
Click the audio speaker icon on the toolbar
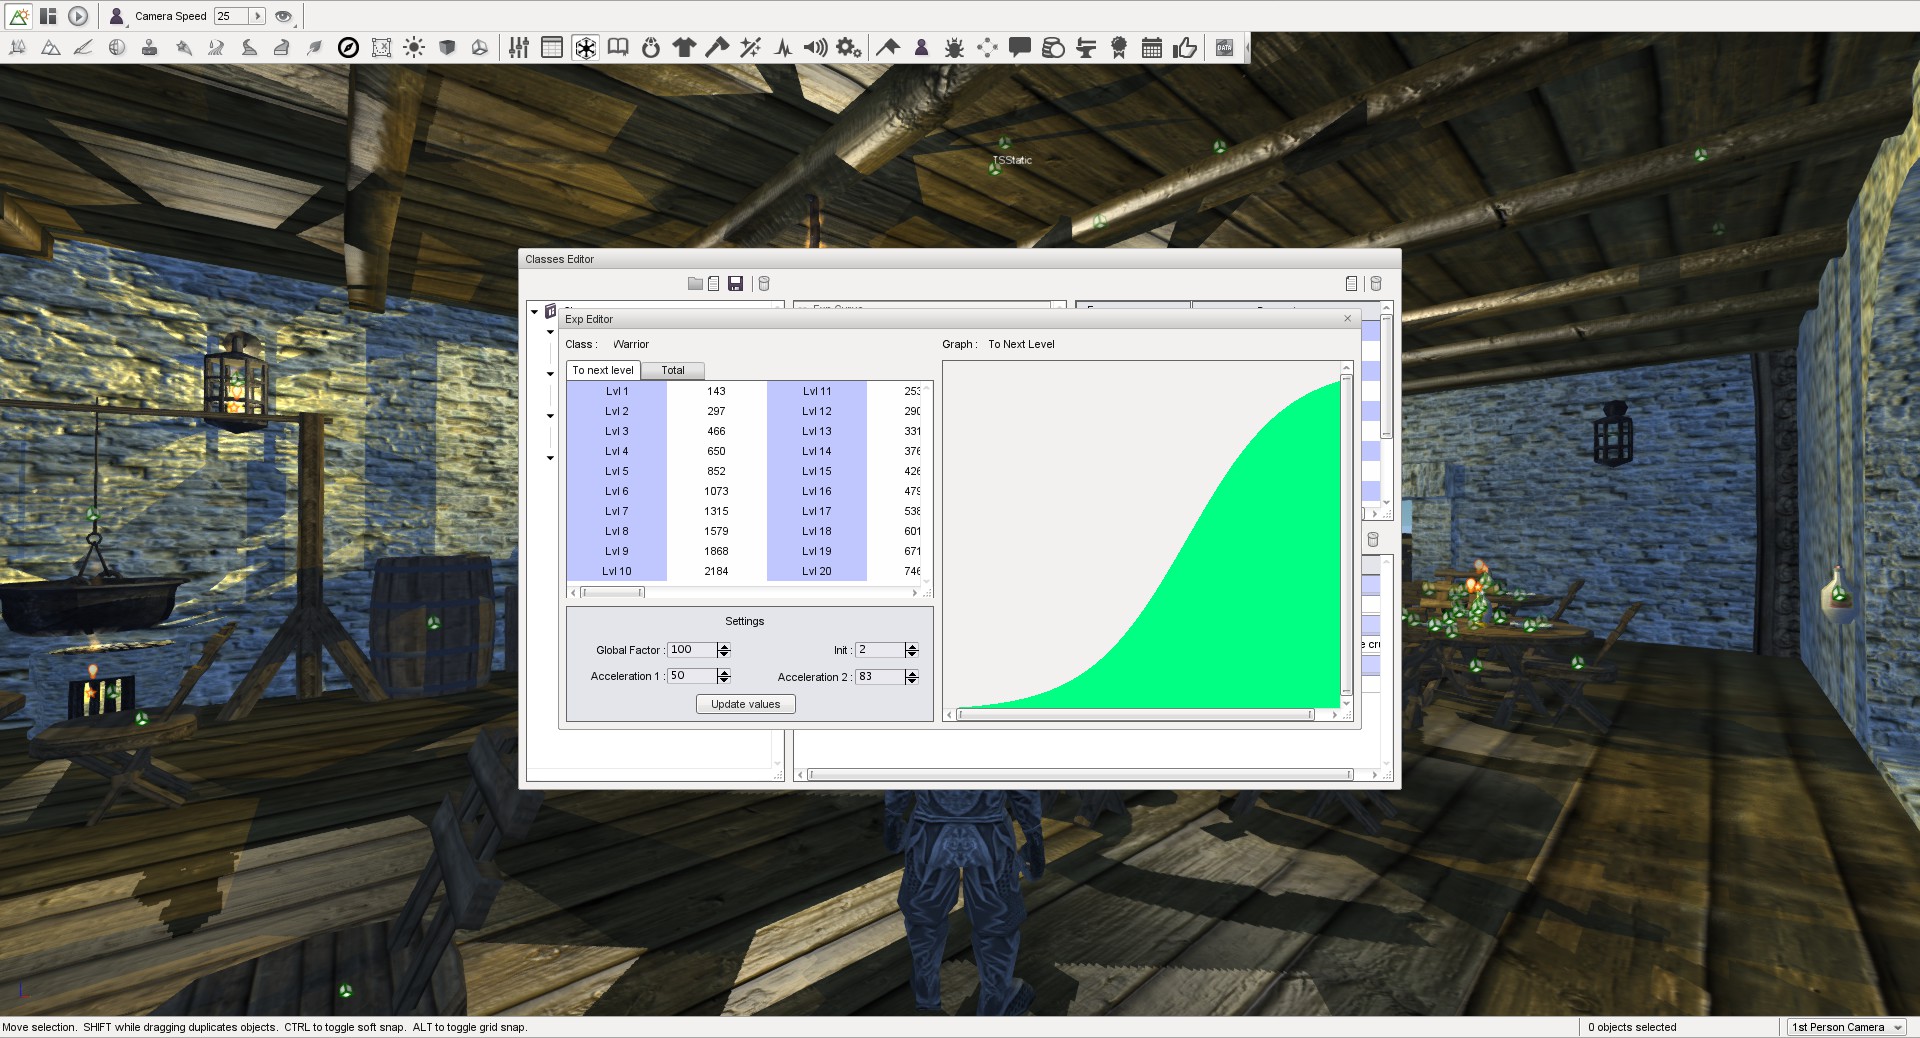(x=817, y=47)
